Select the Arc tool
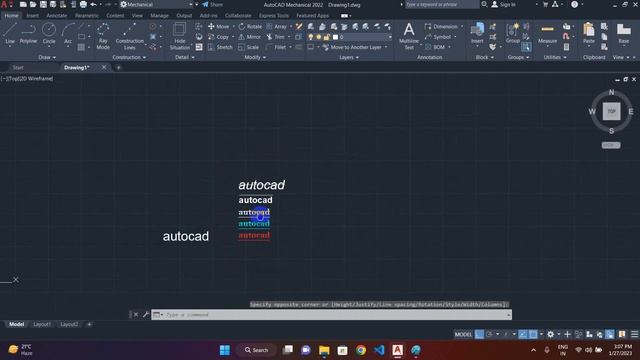Screen dimensions: 640x360 tap(68, 33)
